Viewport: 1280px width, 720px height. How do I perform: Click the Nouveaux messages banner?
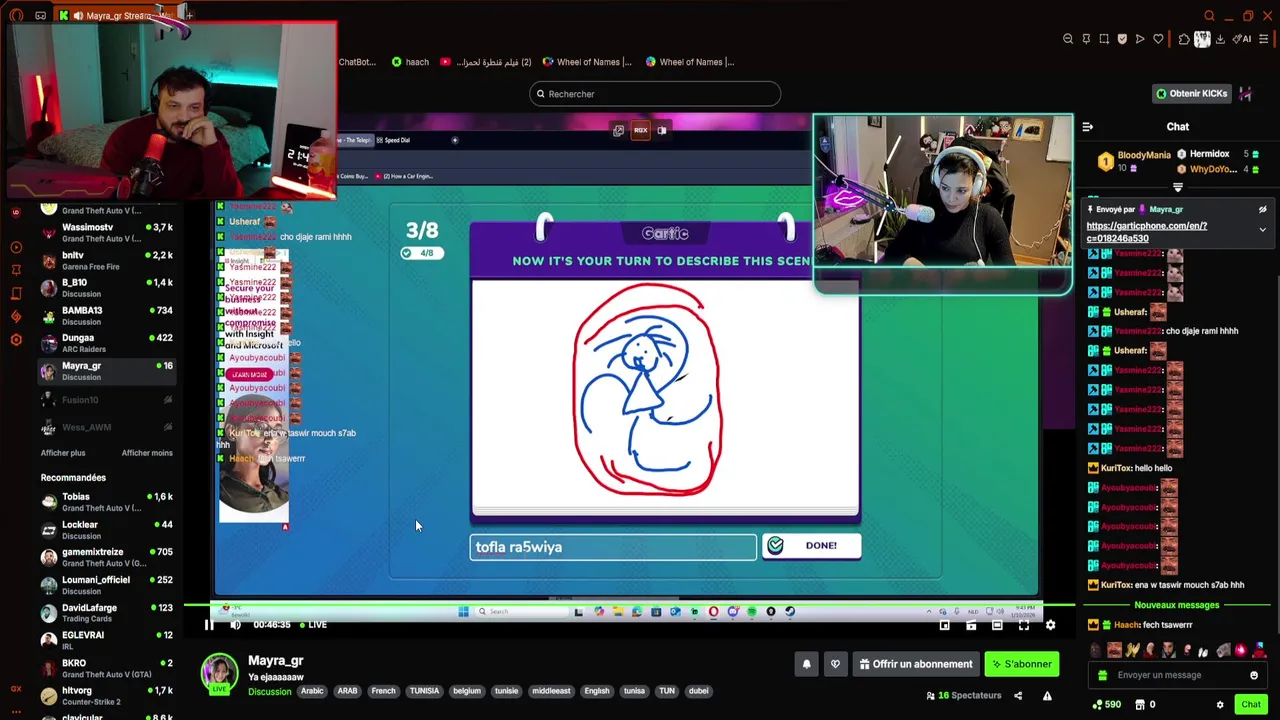(x=1177, y=605)
